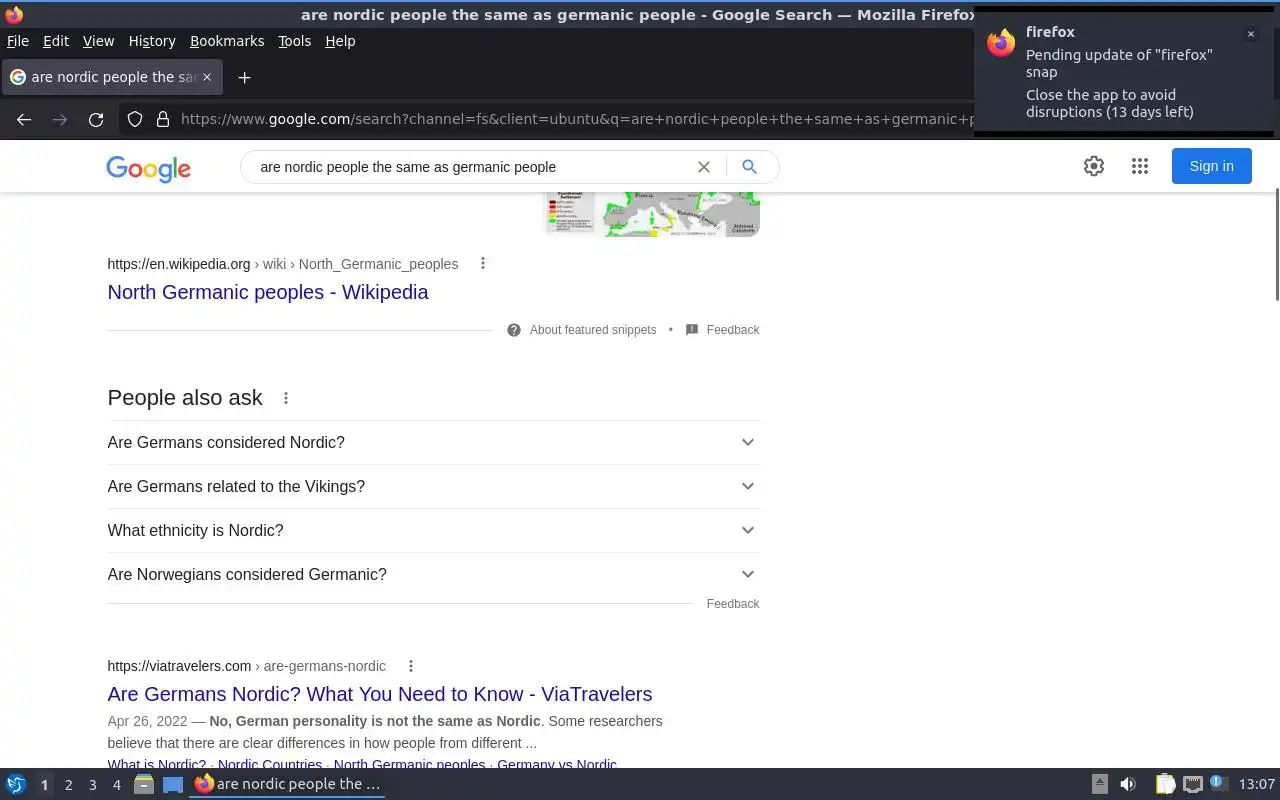Viewport: 1280px width, 800px height.
Task: Click the clipboard tray icon
Action: tap(1165, 785)
